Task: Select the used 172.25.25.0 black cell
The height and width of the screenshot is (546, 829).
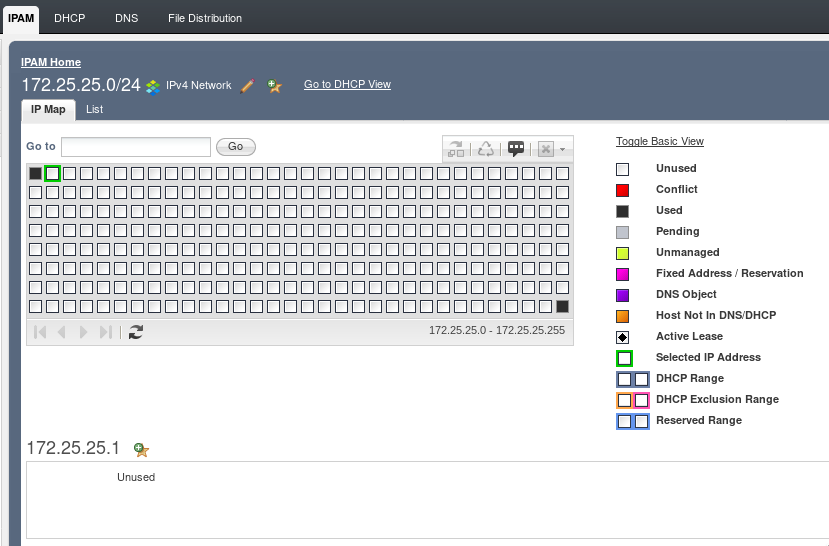Action: point(35,173)
